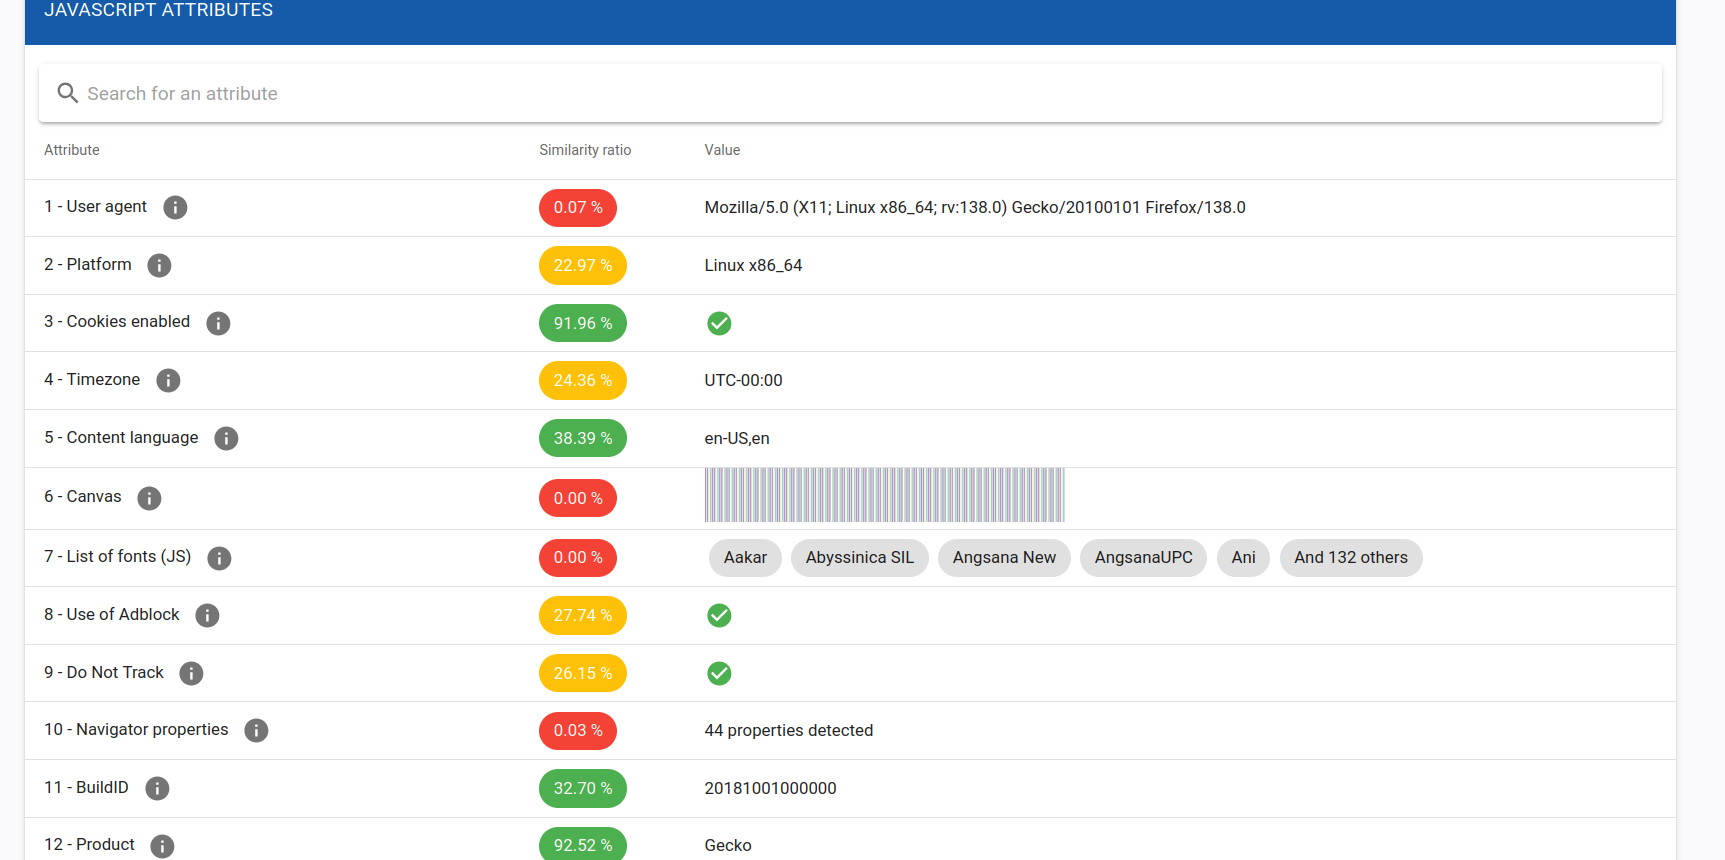The height and width of the screenshot is (860, 1725).
Task: Click the BuildID info icon
Action: click(157, 788)
